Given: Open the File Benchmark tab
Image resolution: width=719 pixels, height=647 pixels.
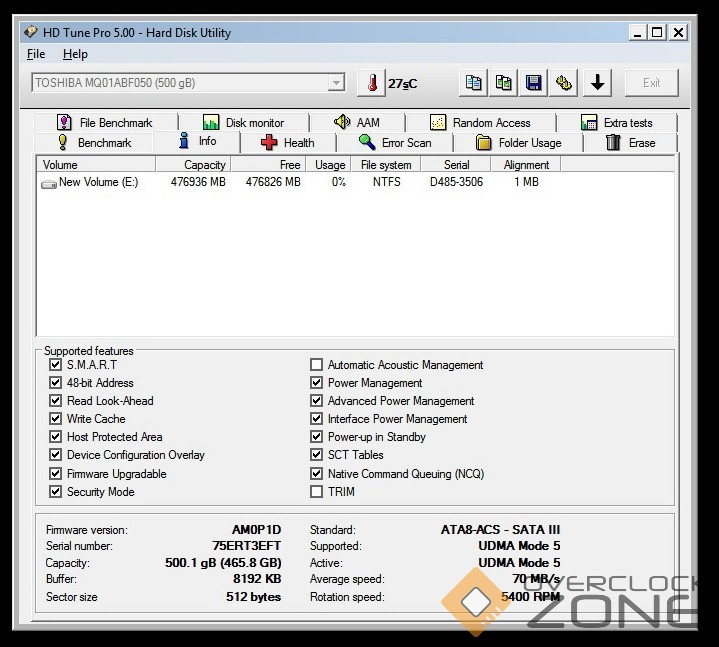Looking at the screenshot, I should 105,122.
